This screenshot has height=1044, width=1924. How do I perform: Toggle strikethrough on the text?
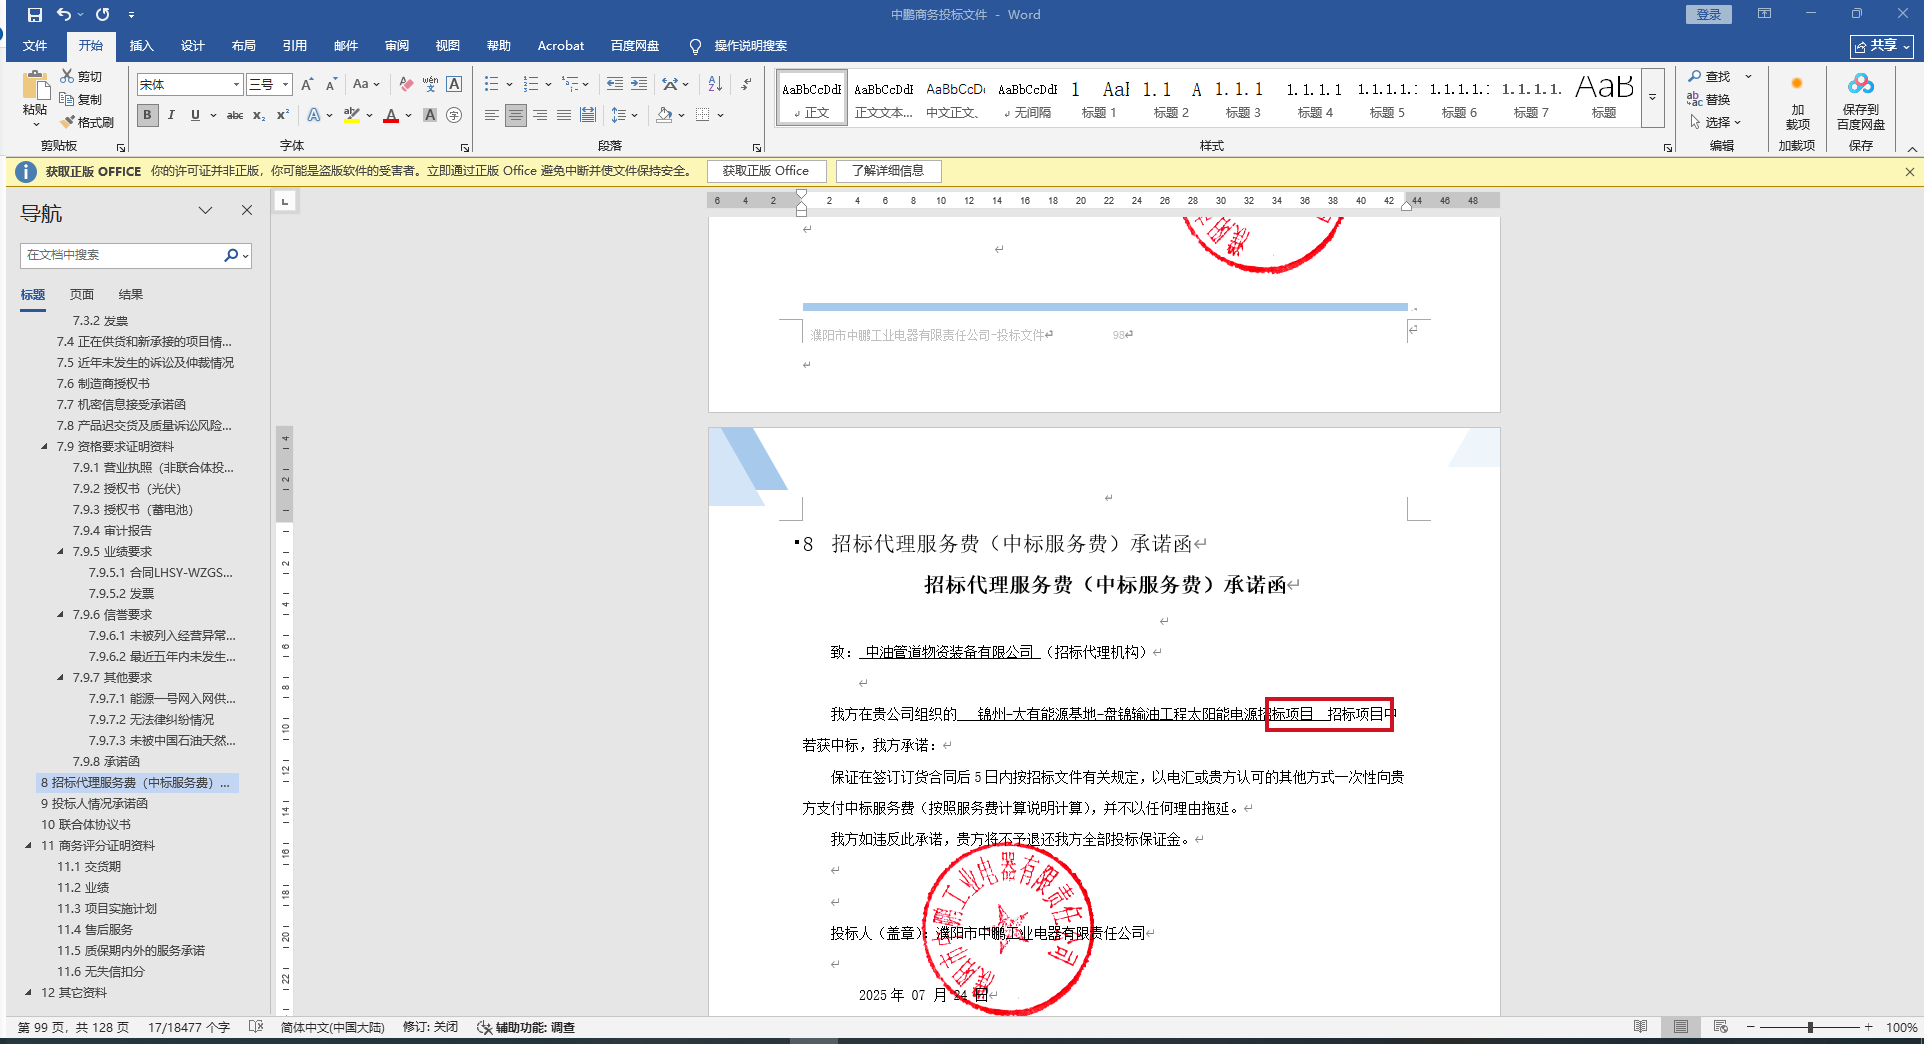235,115
